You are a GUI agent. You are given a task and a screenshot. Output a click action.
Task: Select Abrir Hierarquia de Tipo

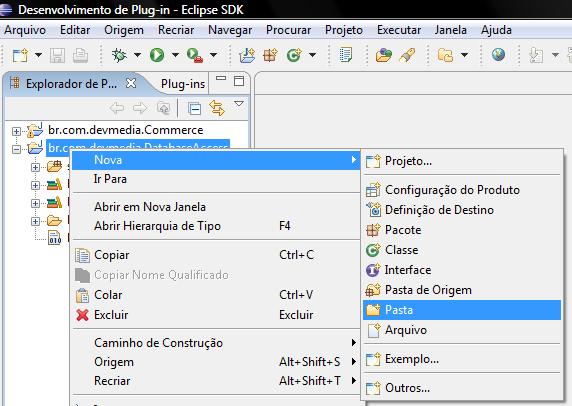pyautogui.click(x=216, y=226)
